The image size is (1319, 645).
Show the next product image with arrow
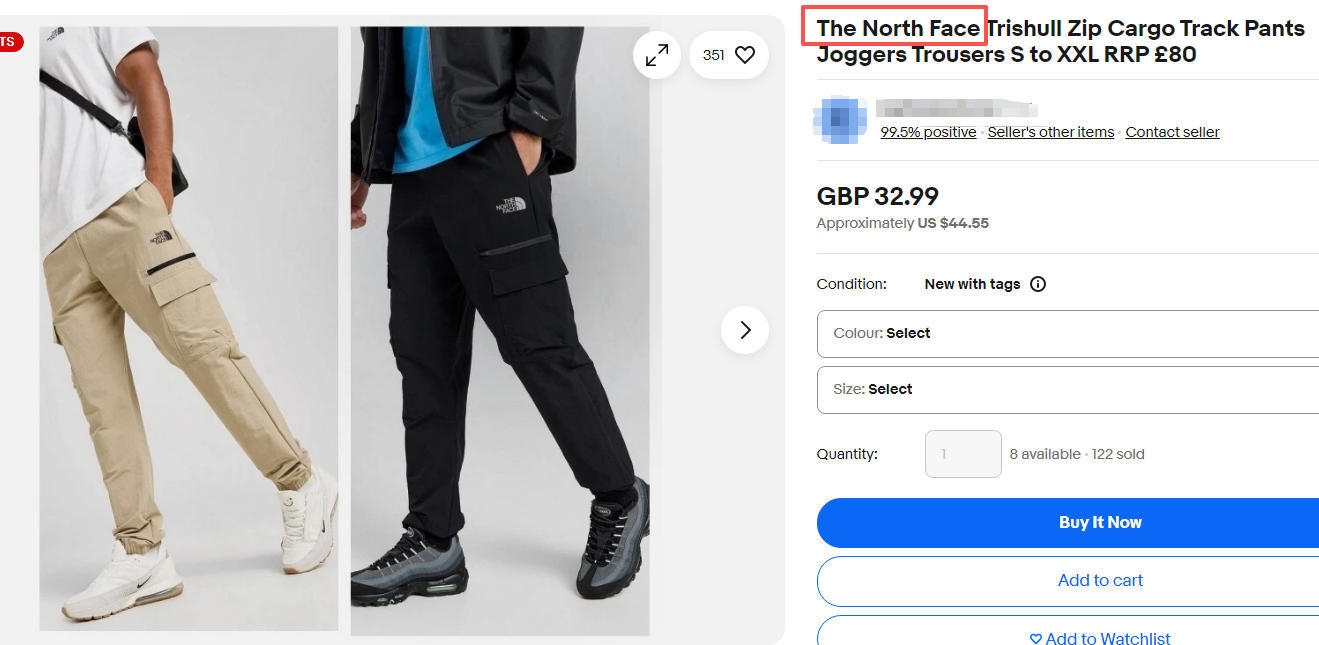pos(745,330)
